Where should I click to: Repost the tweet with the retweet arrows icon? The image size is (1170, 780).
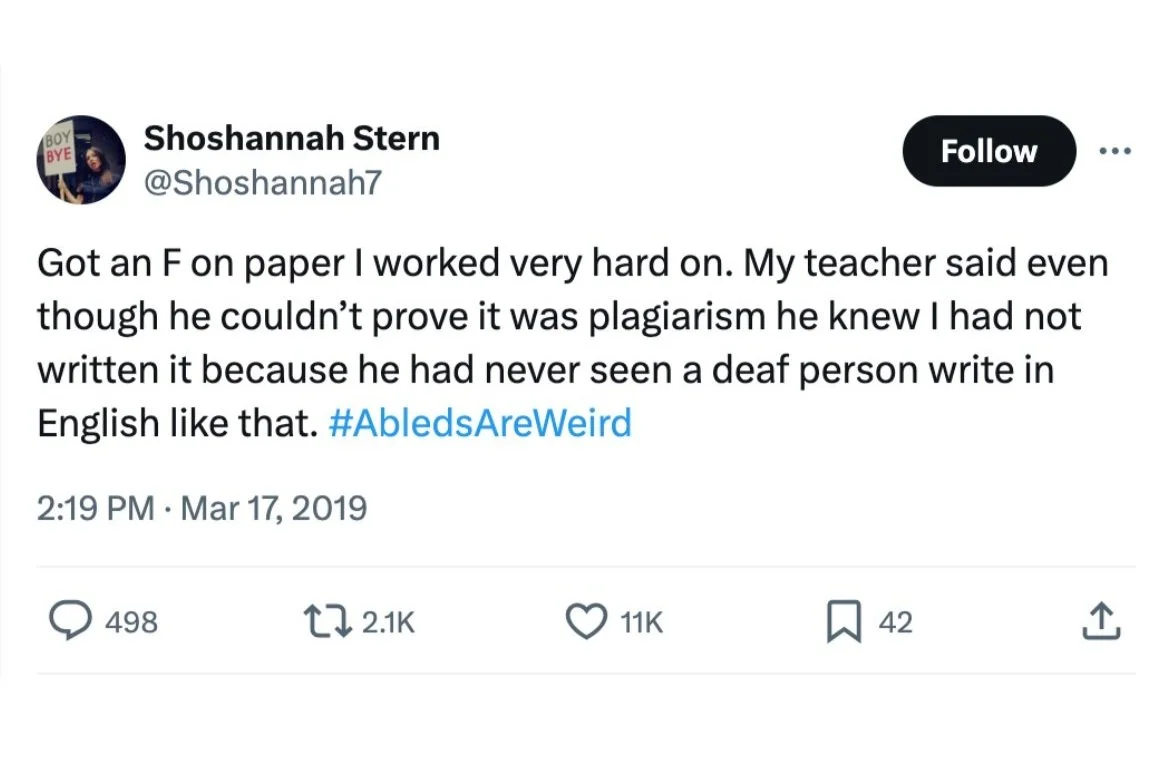(328, 622)
